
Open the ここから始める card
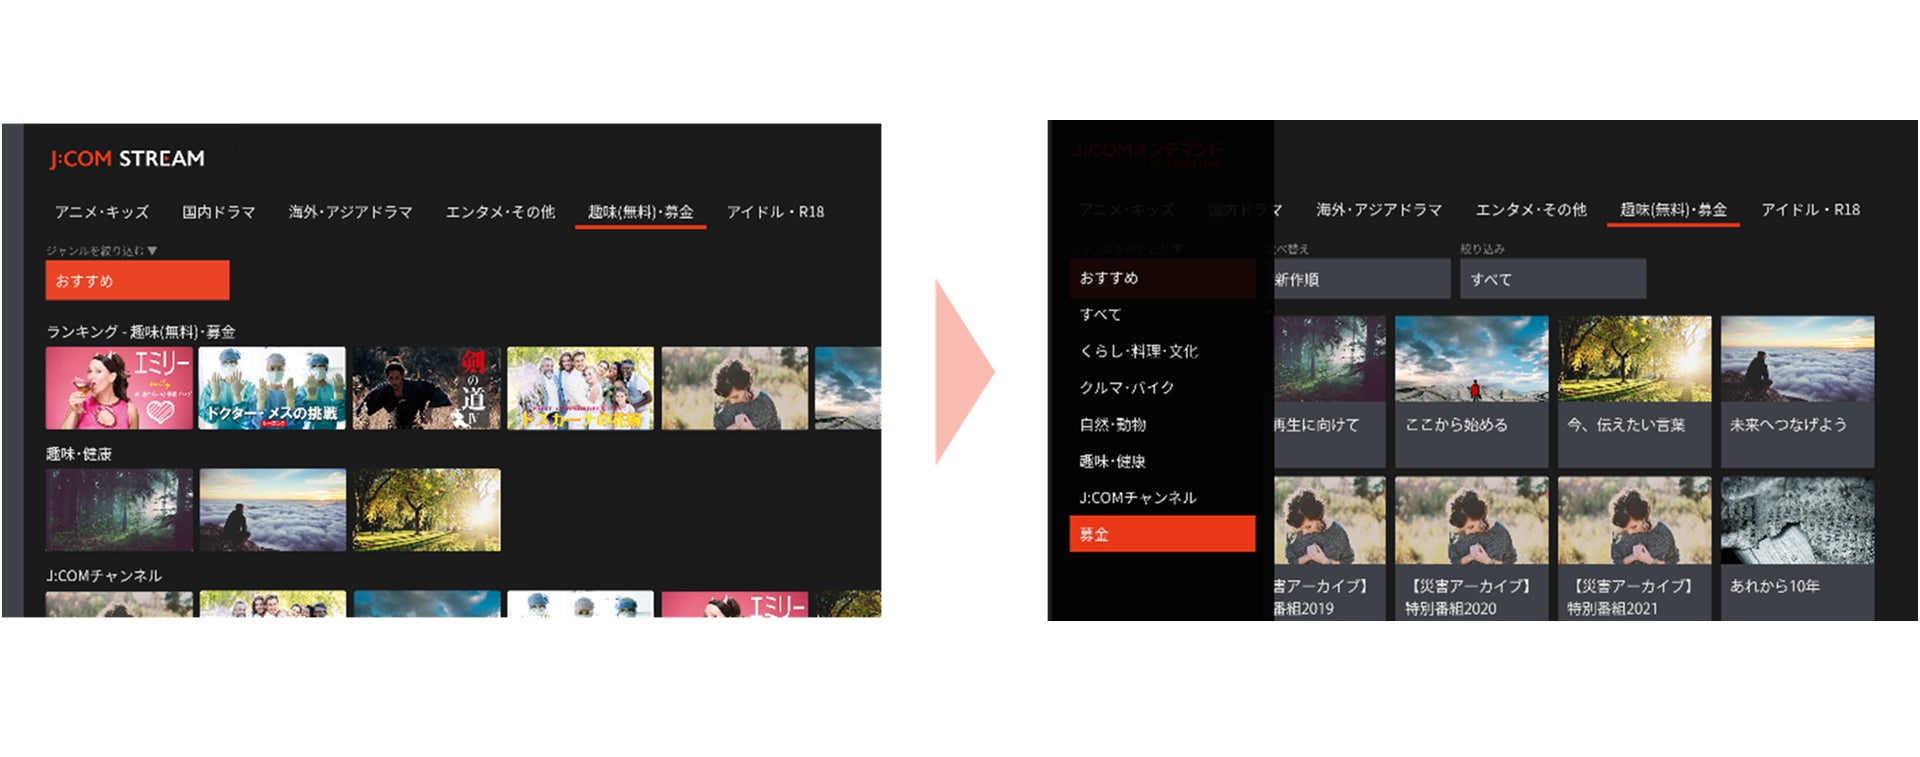click(x=1471, y=392)
